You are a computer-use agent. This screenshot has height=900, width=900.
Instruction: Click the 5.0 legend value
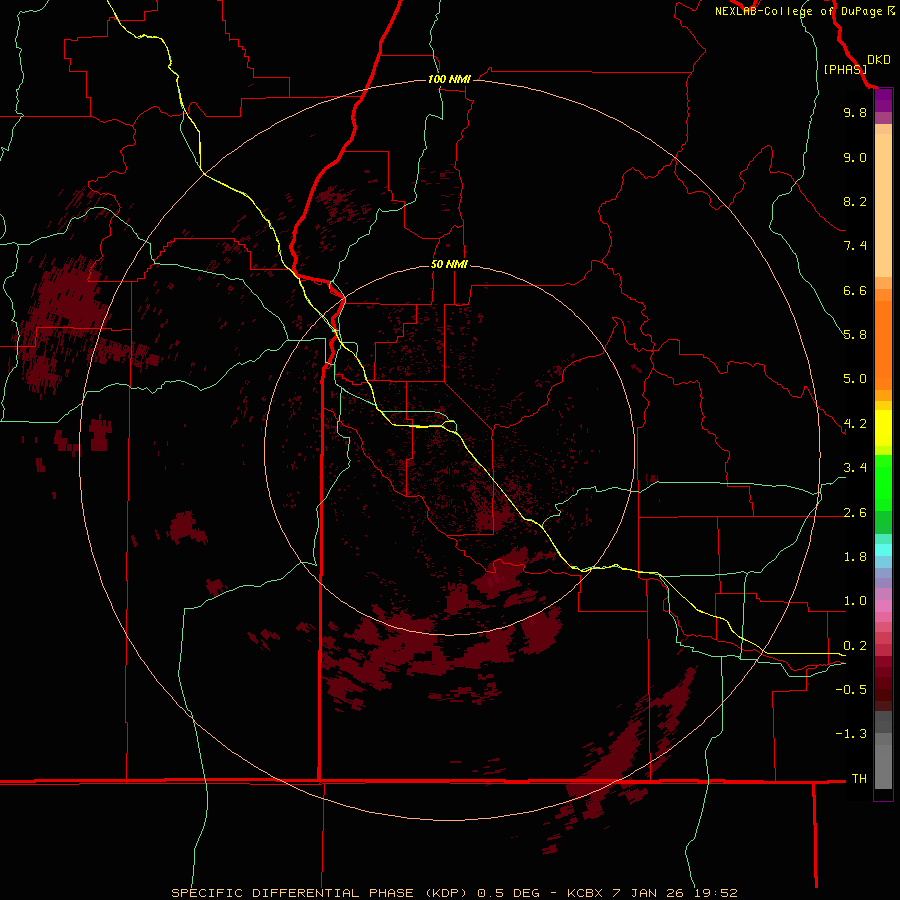(x=855, y=379)
